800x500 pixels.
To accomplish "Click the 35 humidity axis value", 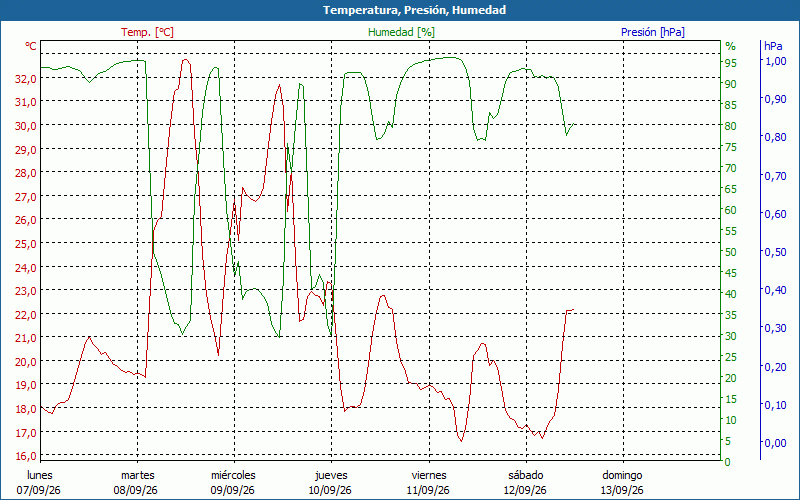I will (x=731, y=315).
